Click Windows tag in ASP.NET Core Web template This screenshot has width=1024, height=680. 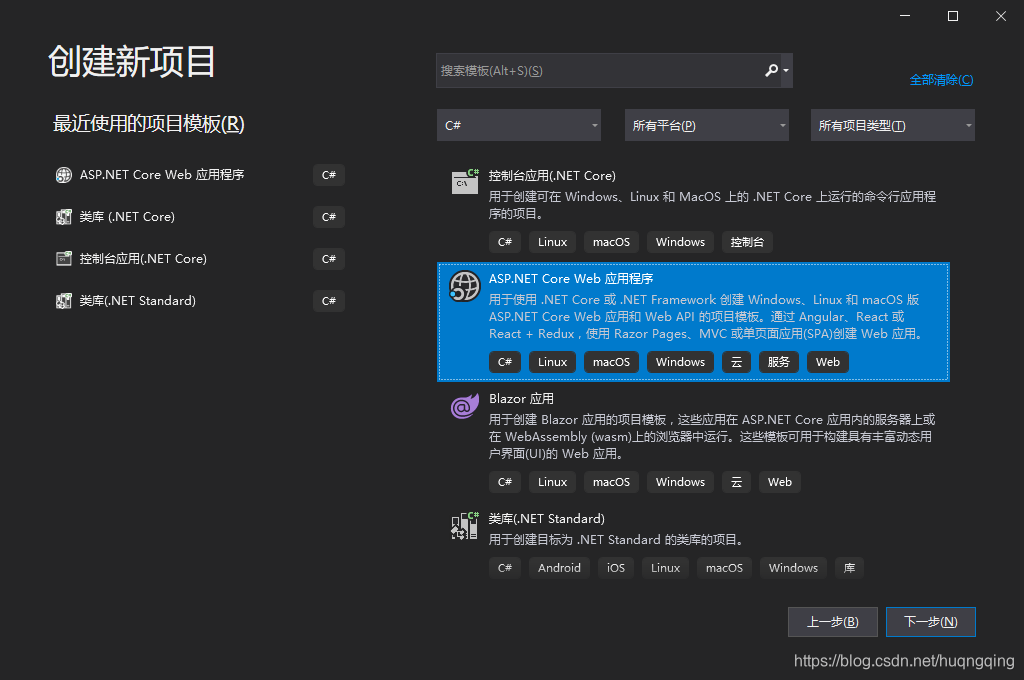[680, 362]
